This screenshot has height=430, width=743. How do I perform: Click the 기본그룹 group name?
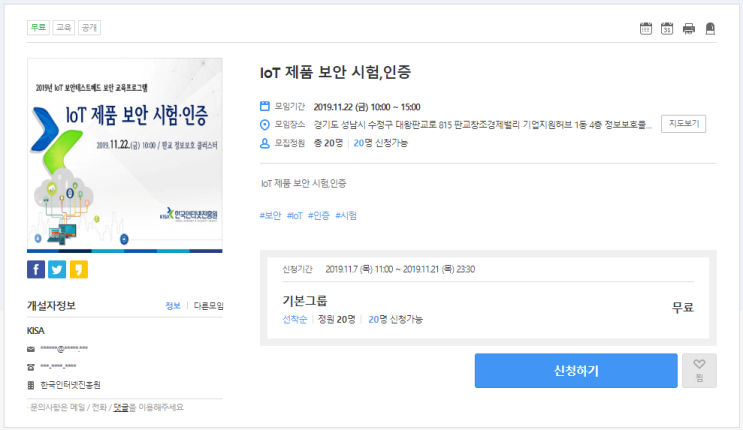pyautogui.click(x=305, y=301)
